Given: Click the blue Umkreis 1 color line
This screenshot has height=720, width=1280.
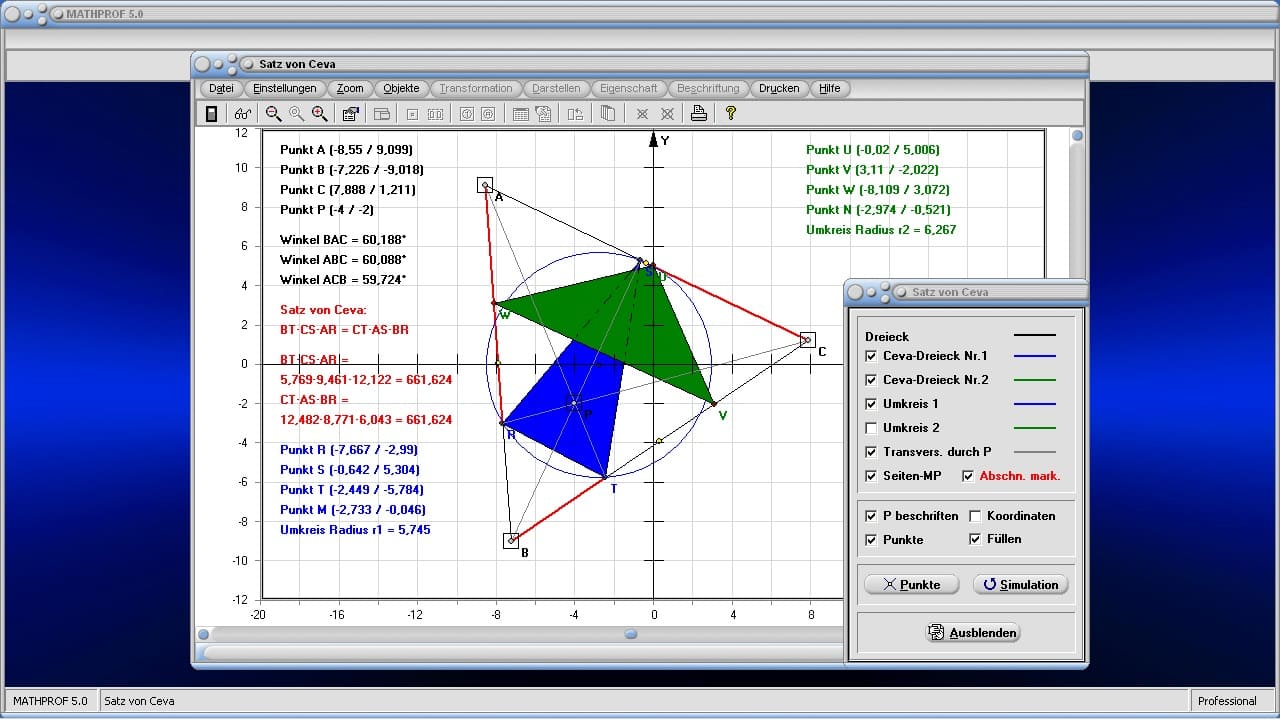Looking at the screenshot, I should click(1035, 404).
